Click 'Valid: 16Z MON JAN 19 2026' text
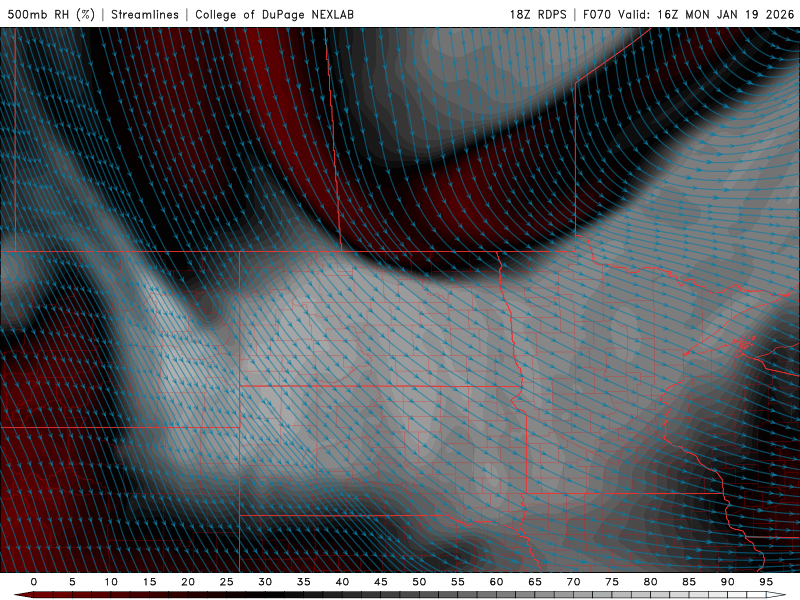800x600 pixels. click(706, 14)
